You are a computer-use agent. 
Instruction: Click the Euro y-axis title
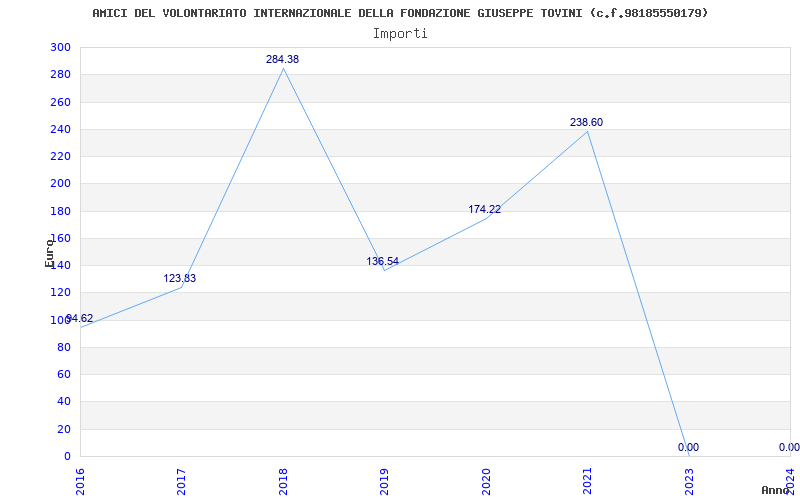point(49,253)
